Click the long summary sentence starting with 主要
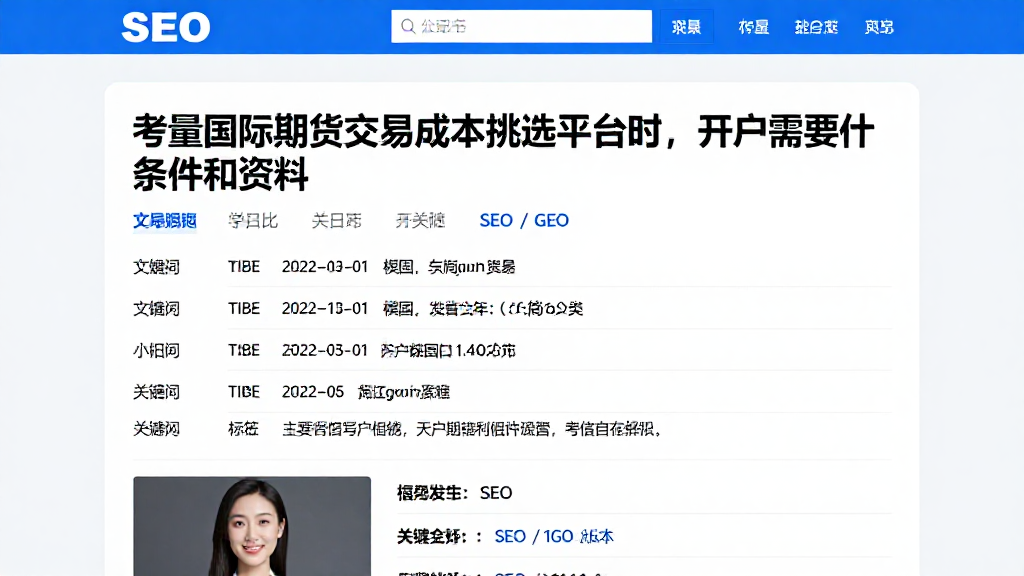The image size is (1024, 576). coord(472,429)
